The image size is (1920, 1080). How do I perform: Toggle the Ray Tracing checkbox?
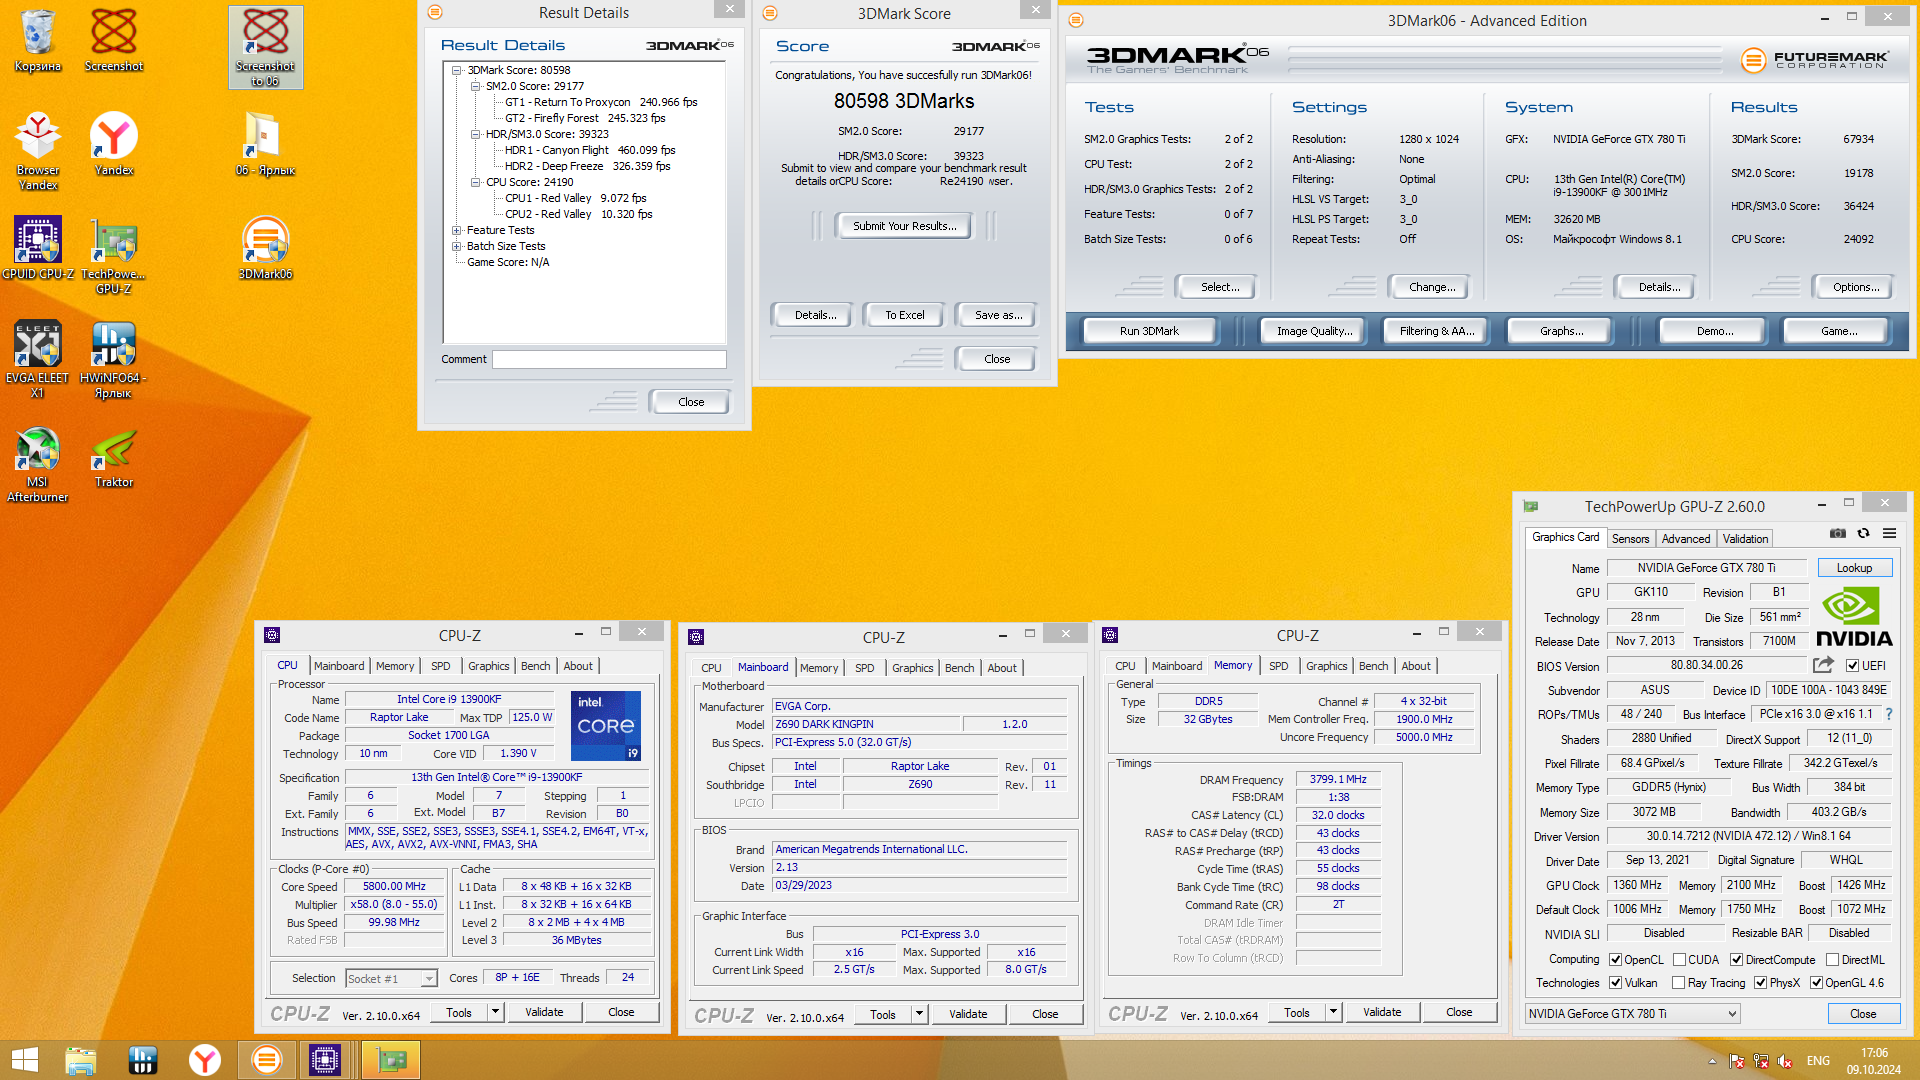[1679, 983]
